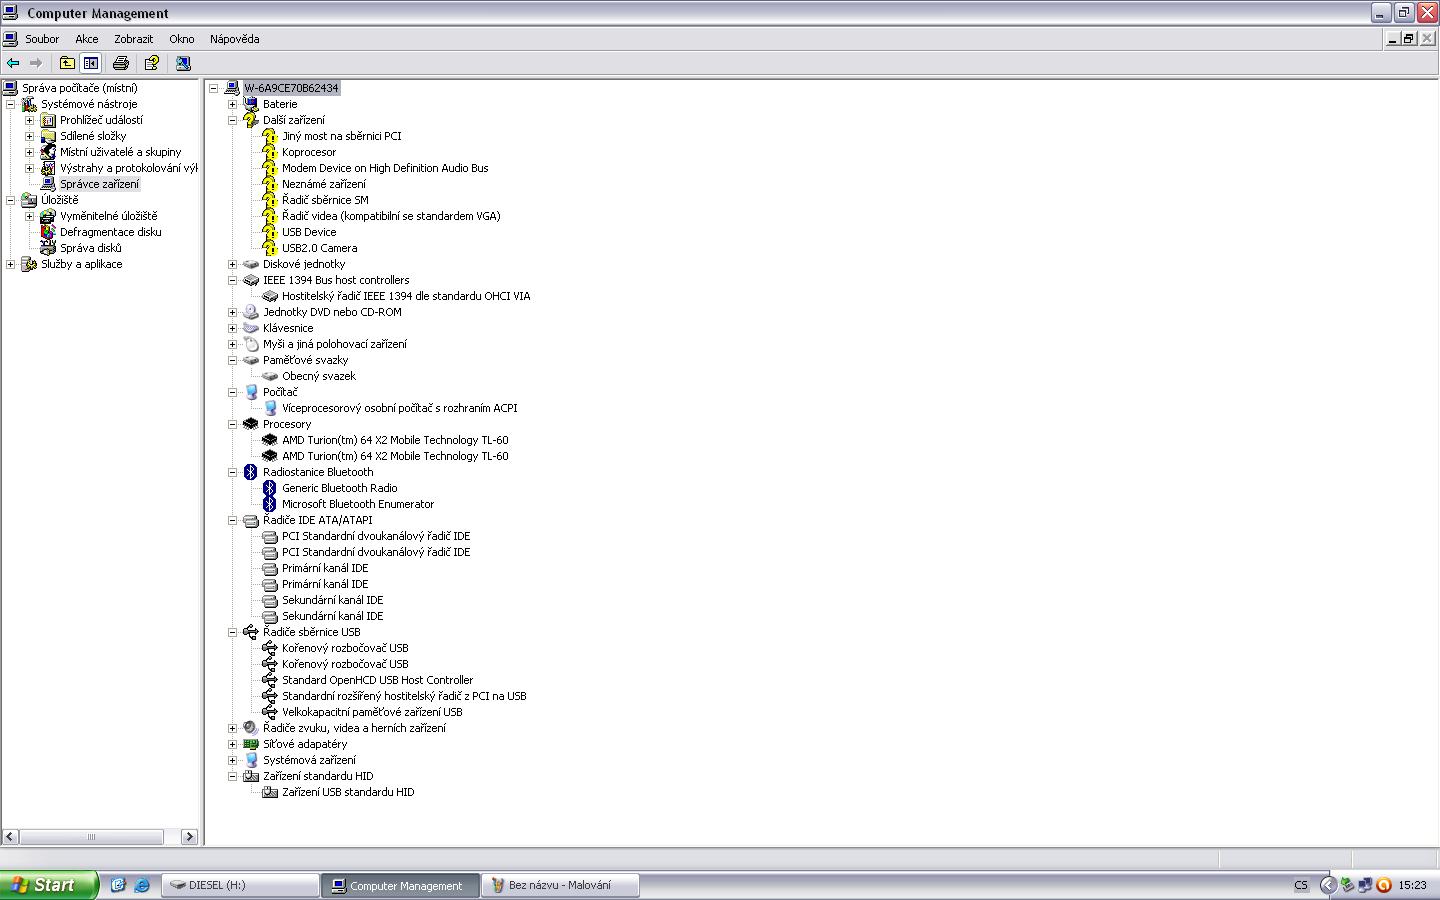This screenshot has width=1440, height=900.
Task: Select the computer icon of root node W-6A9CE70B62434
Action: coord(232,88)
